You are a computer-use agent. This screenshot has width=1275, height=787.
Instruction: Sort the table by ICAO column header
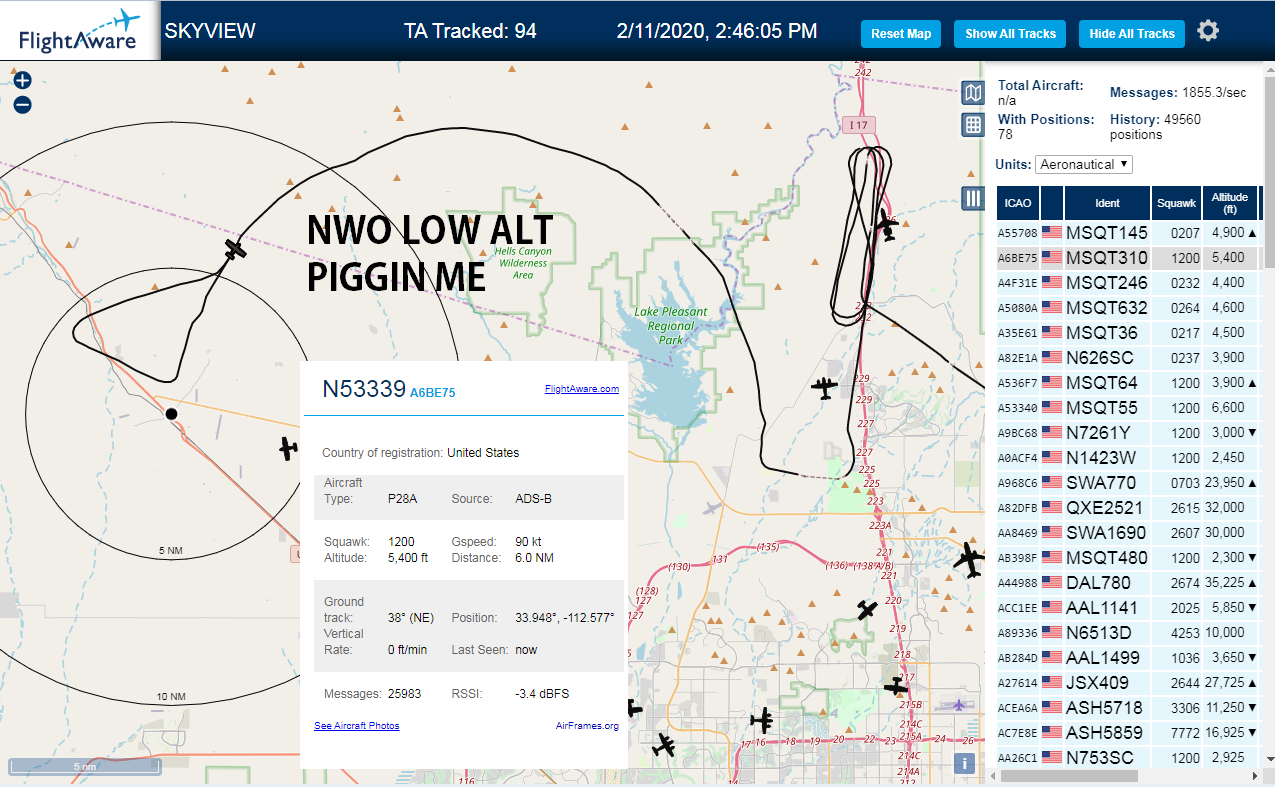1018,203
